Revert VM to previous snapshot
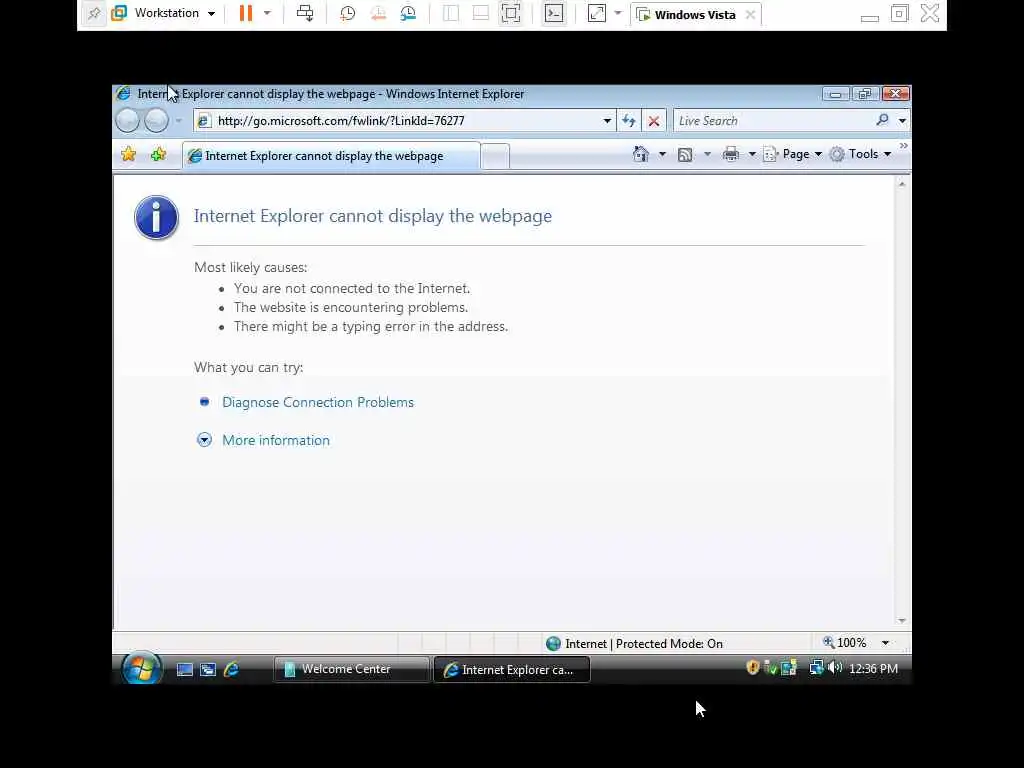Screen dimensions: 1024x768 [378, 14]
